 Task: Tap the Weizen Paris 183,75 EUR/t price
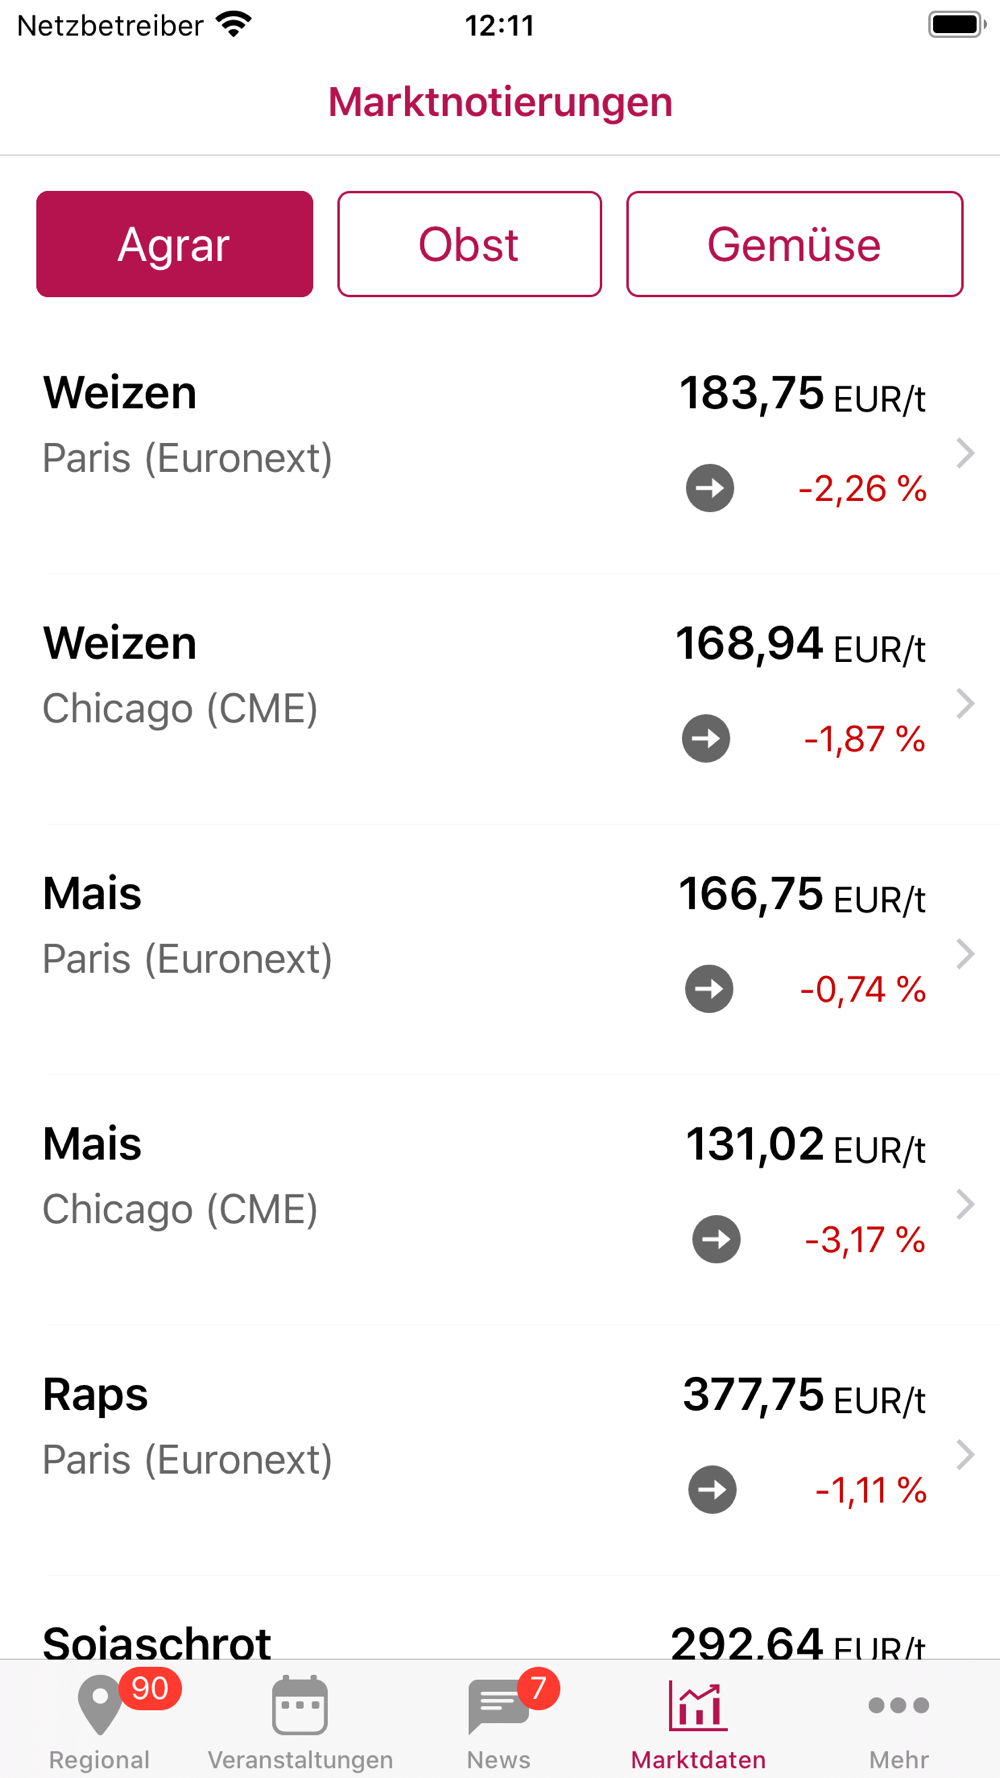(x=802, y=394)
